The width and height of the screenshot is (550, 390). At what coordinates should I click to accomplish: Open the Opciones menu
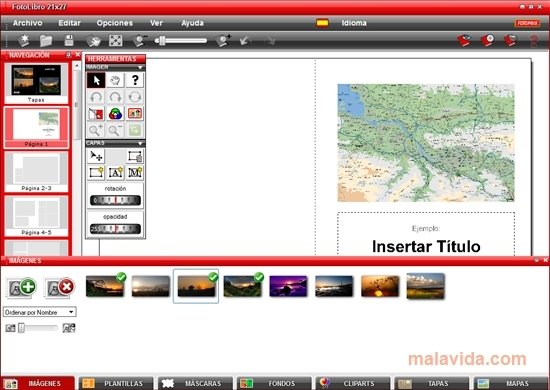[x=115, y=23]
